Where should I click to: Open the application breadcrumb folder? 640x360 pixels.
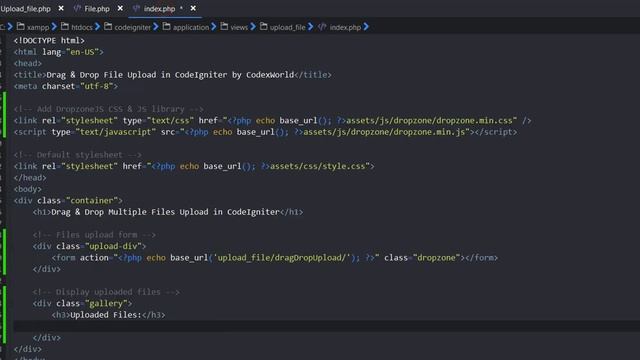[191, 27]
